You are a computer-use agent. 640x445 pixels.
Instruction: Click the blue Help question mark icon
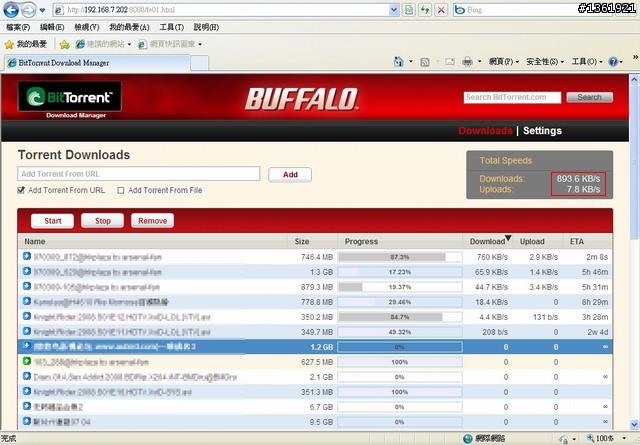613,62
